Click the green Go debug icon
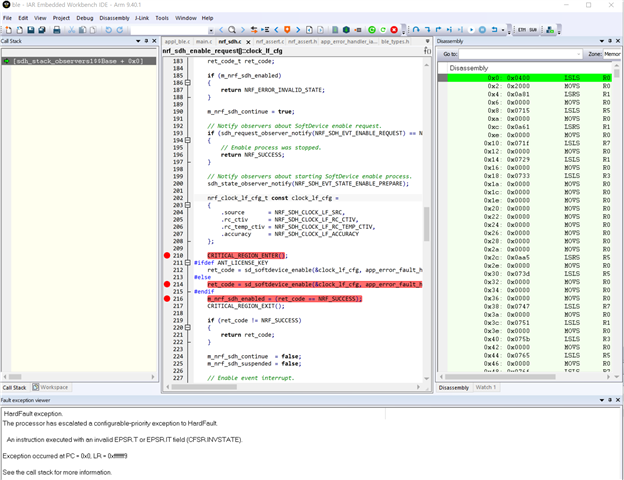Viewport: 624px width, 480px height. pos(372,30)
